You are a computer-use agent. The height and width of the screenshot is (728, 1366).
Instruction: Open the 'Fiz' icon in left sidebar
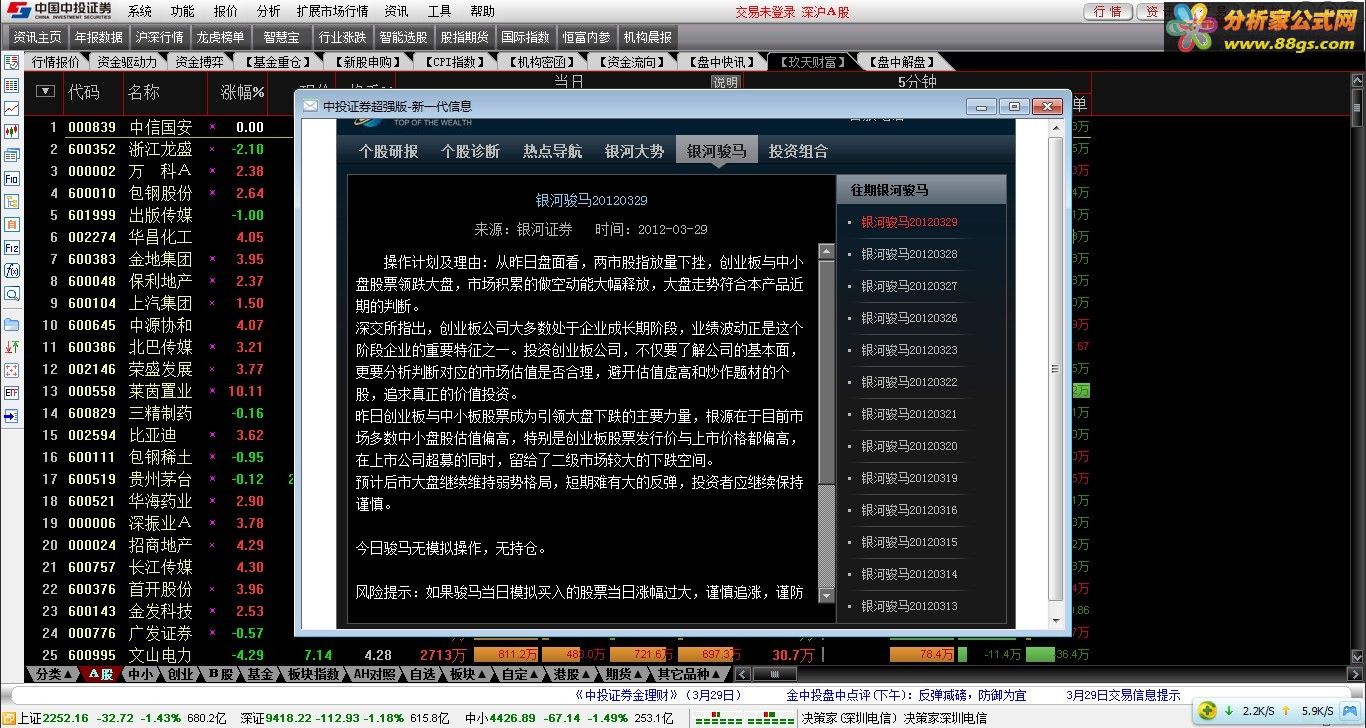12,247
